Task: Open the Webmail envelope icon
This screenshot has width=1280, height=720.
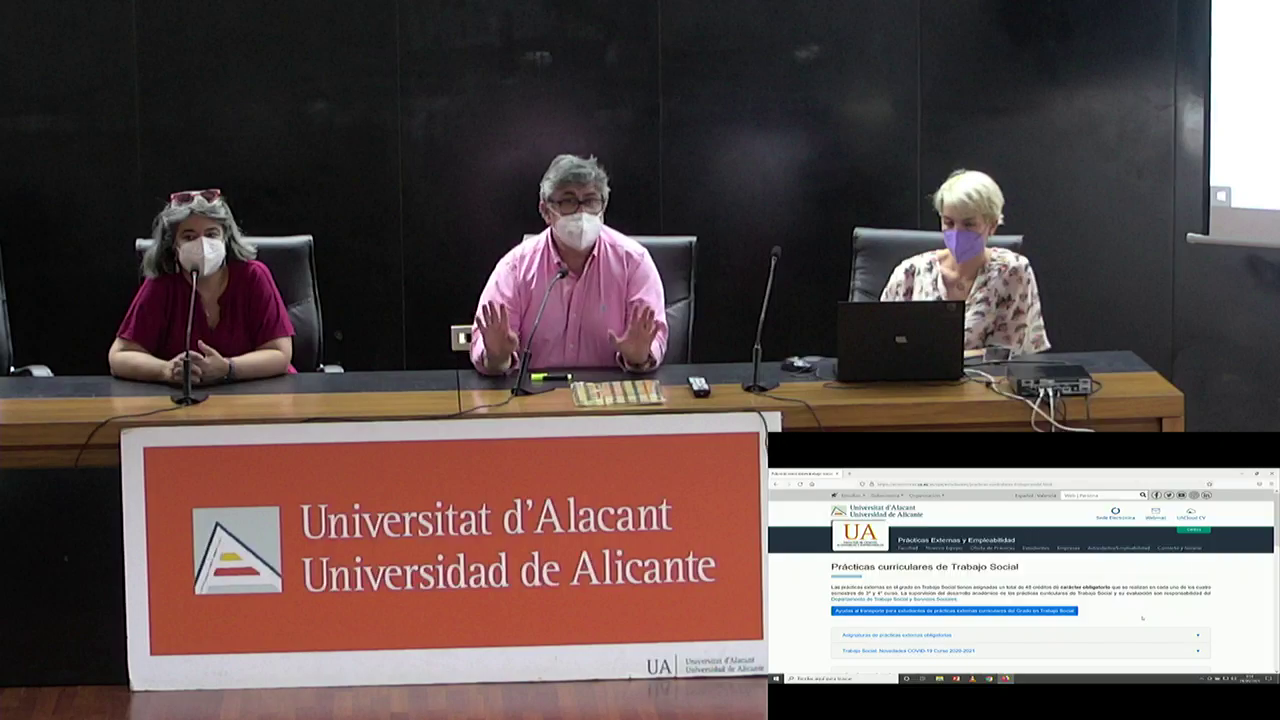Action: coord(1155,512)
